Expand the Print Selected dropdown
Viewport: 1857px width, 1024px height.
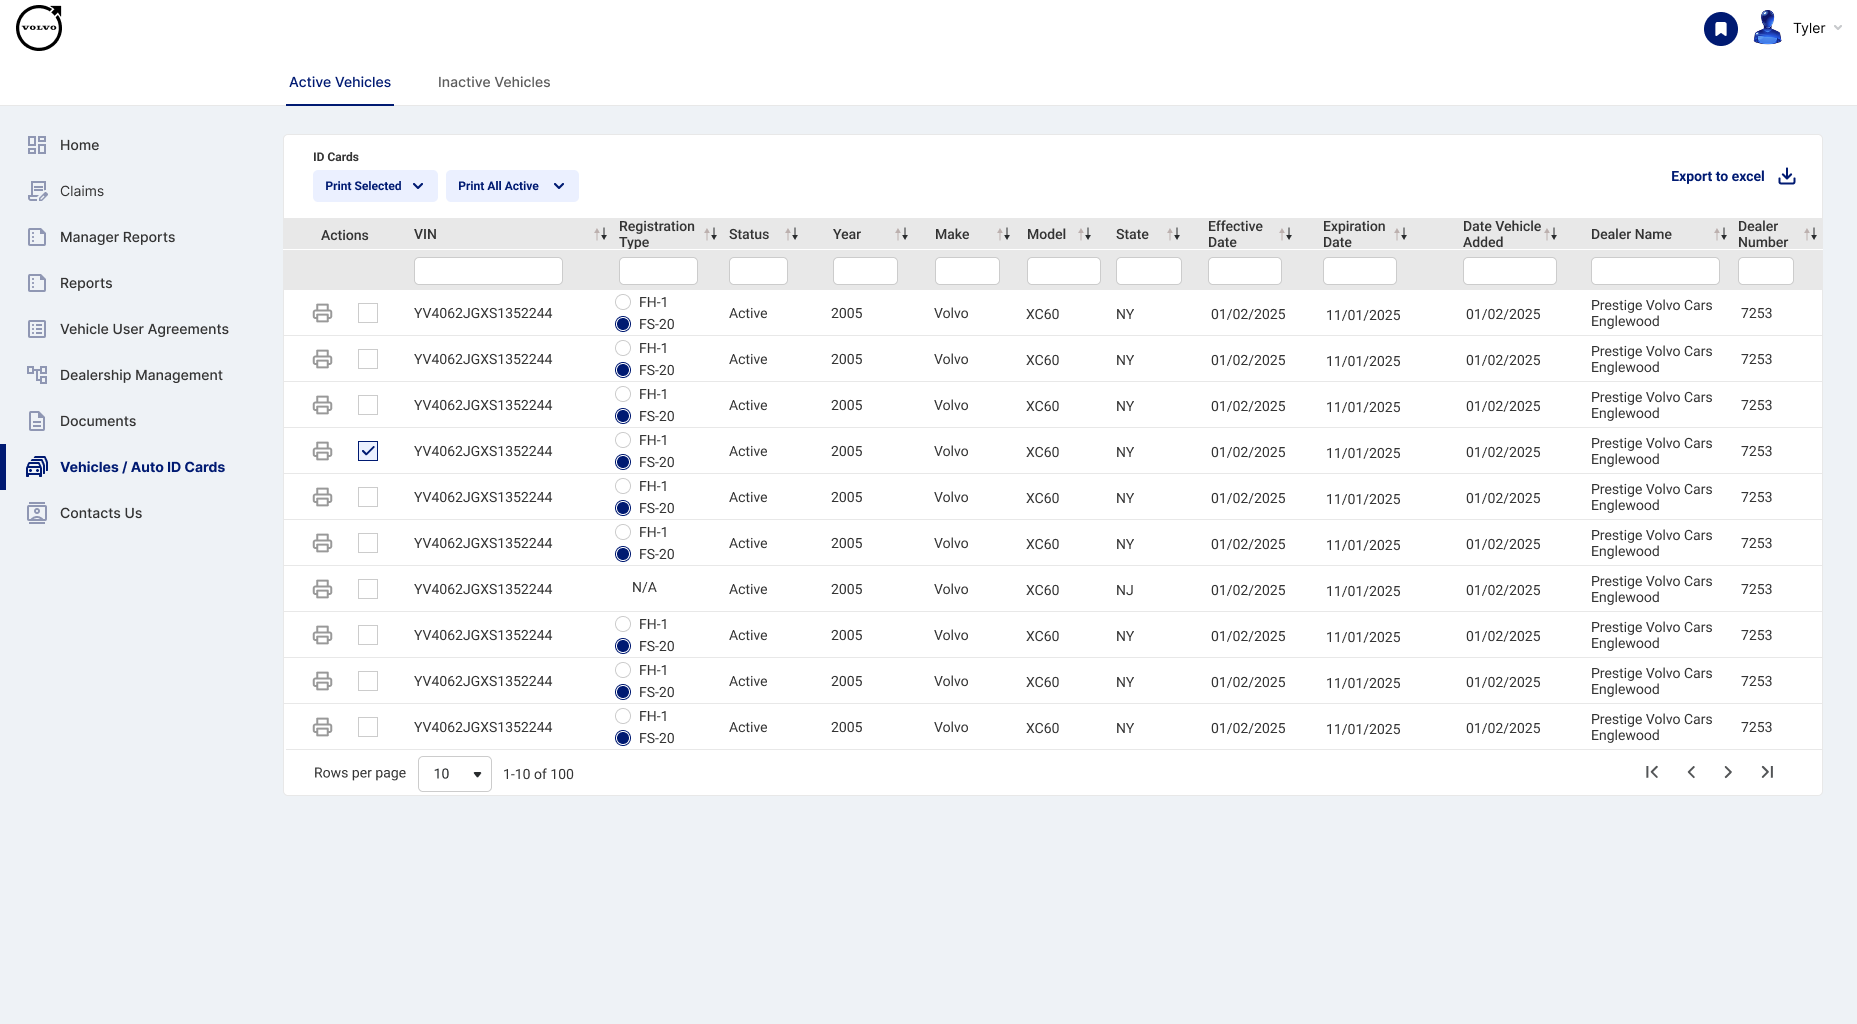coord(374,186)
